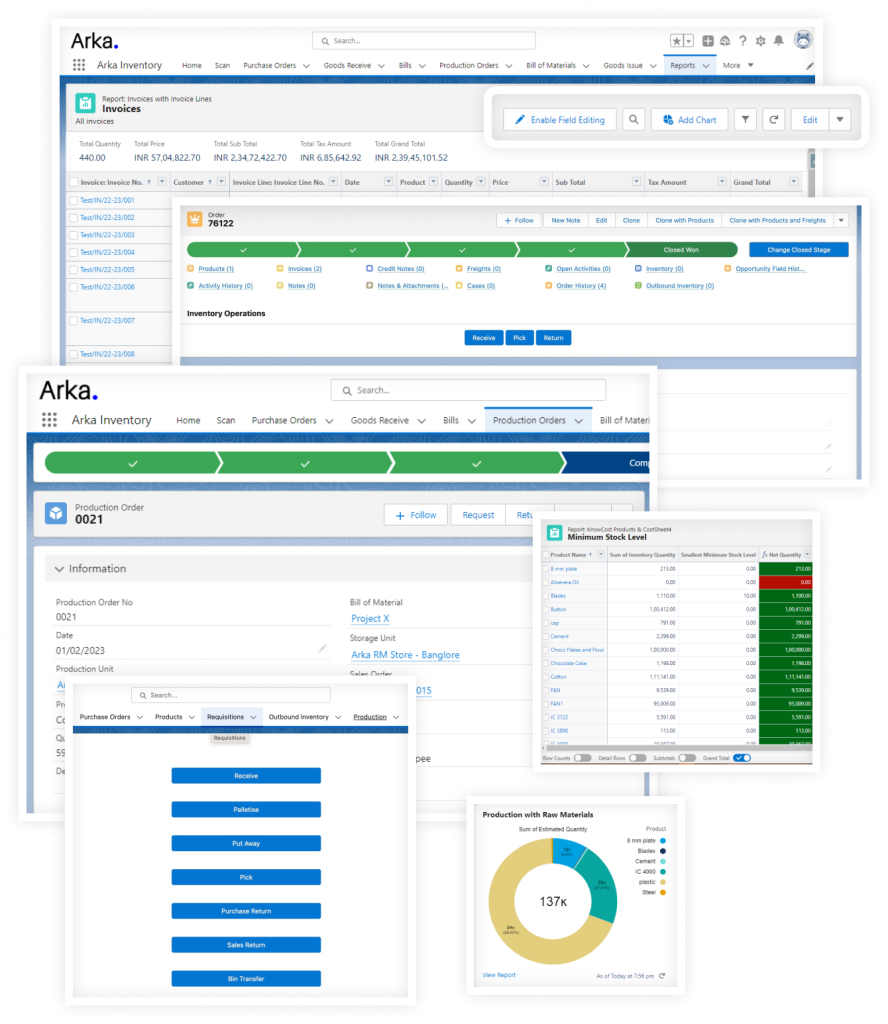This screenshot has height=1024, width=888.
Task: Open the Goods Issue tab
Action: click(623, 65)
